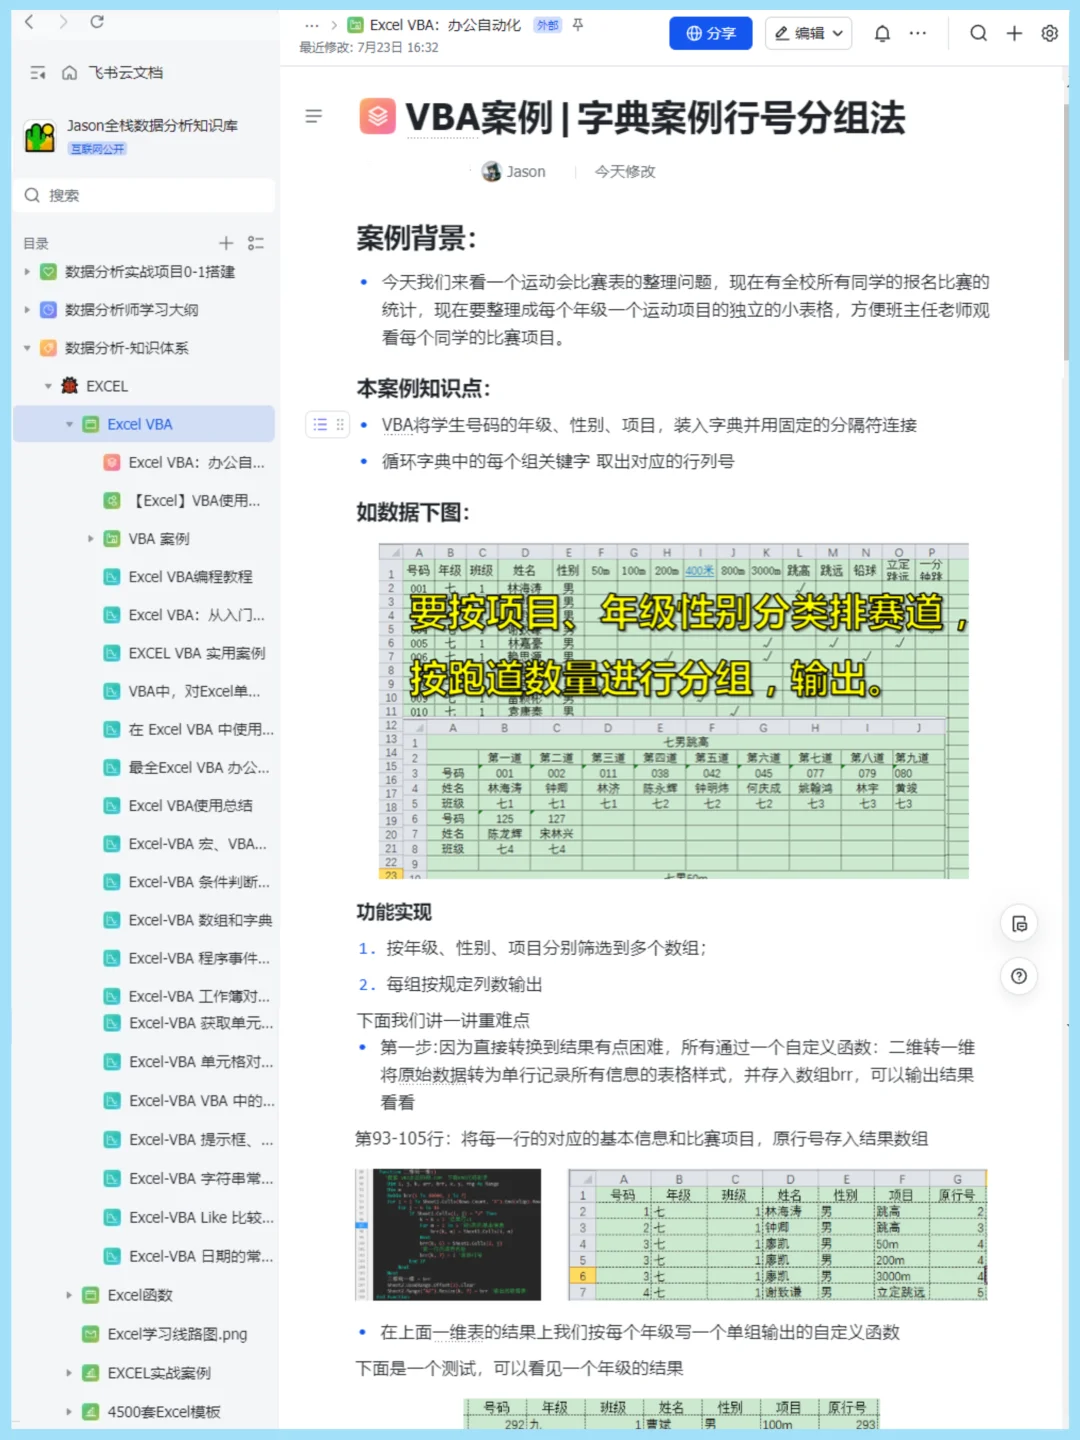
Task: Expand the VBA 案例 tree node
Action: [x=91, y=538]
